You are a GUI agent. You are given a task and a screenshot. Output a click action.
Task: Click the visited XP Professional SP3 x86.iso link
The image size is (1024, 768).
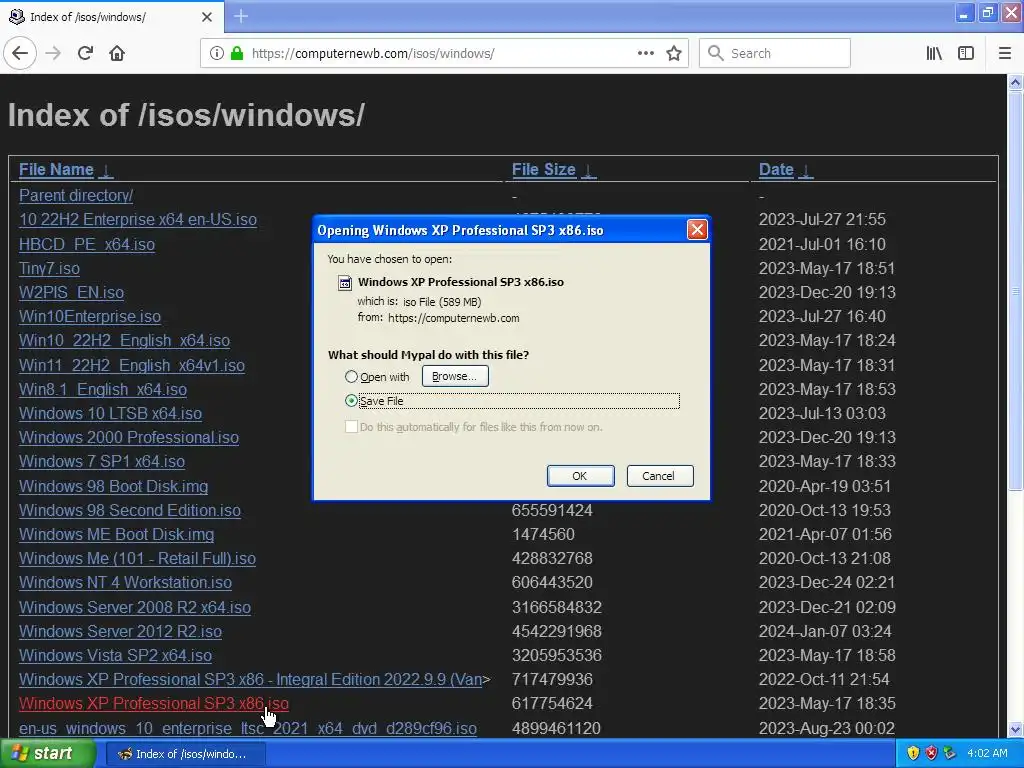[x=153, y=704]
